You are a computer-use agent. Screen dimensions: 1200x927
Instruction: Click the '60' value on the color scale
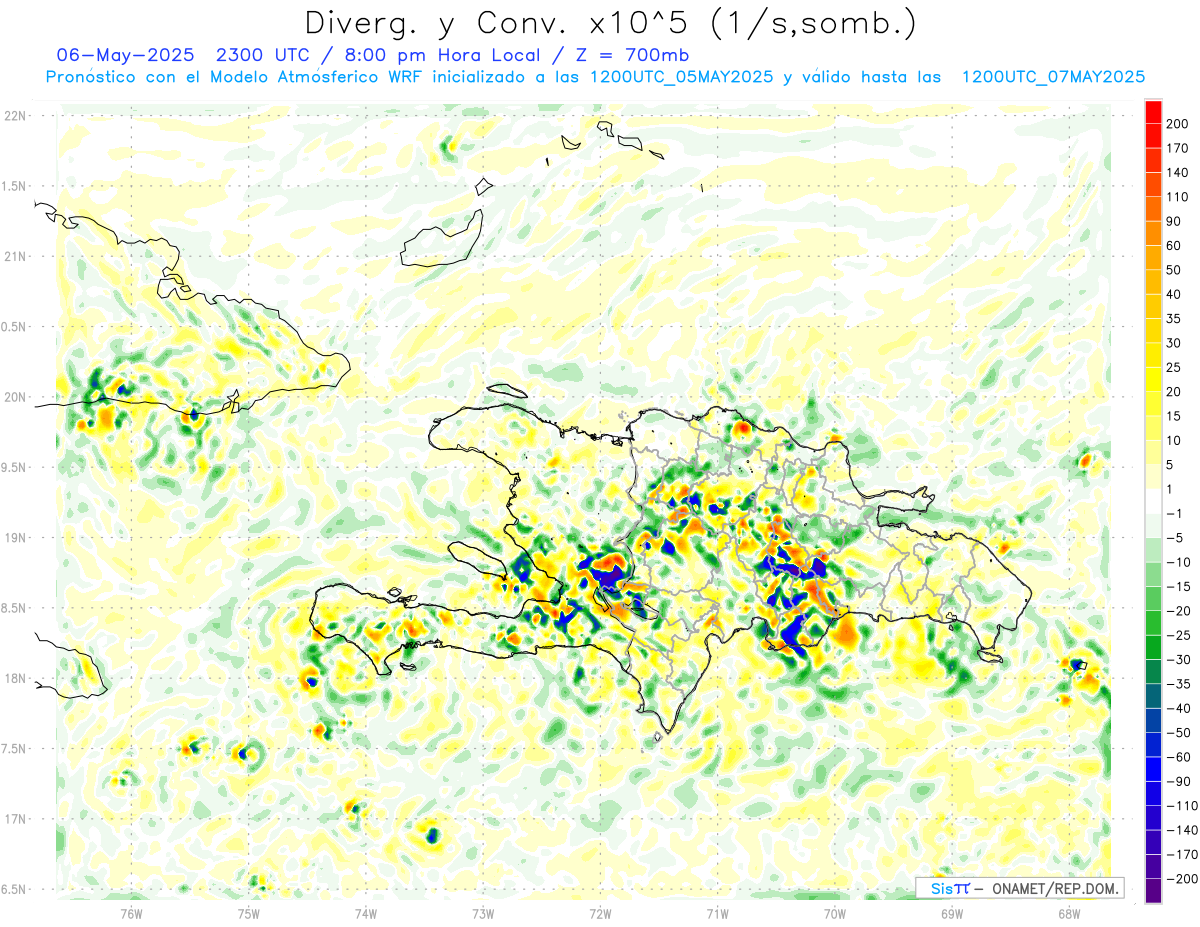pyautogui.click(x=1174, y=246)
